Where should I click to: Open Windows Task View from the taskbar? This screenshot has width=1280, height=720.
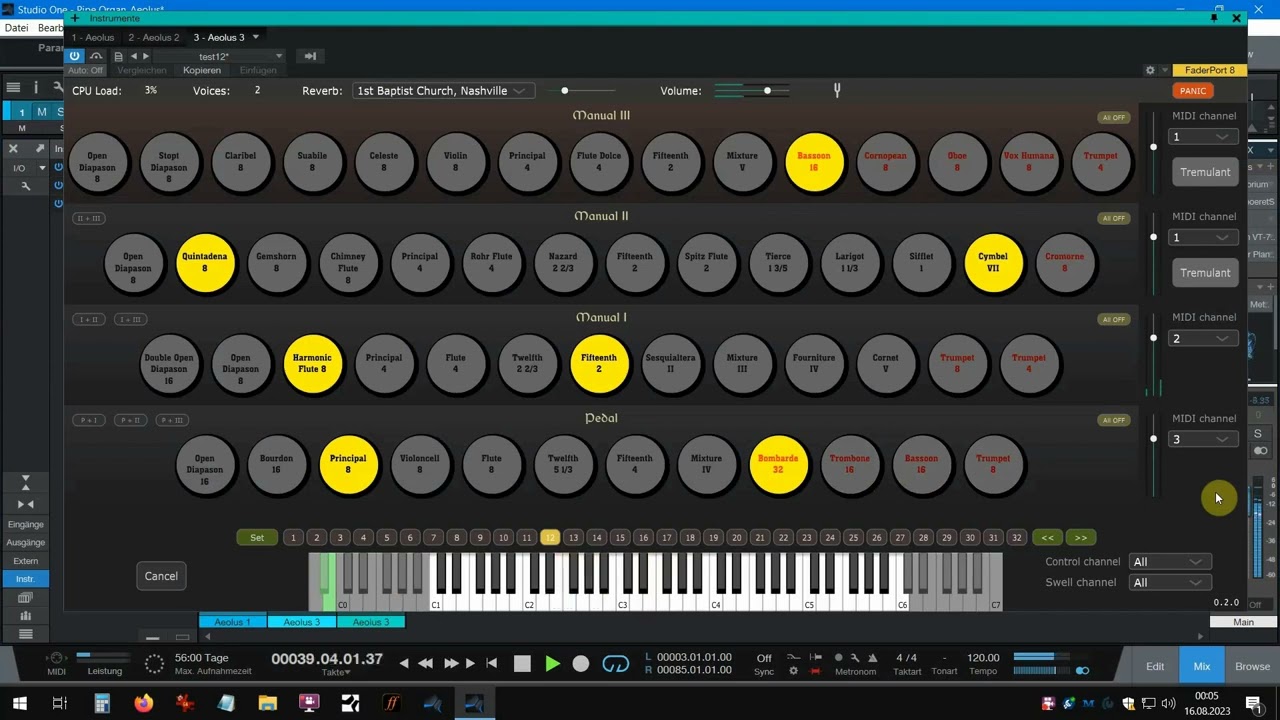(x=60, y=703)
